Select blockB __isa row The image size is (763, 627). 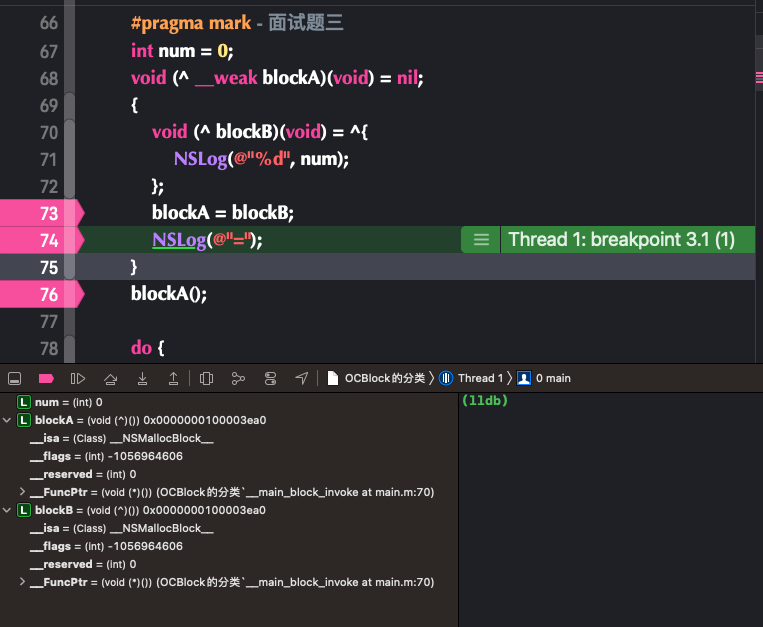point(229,528)
